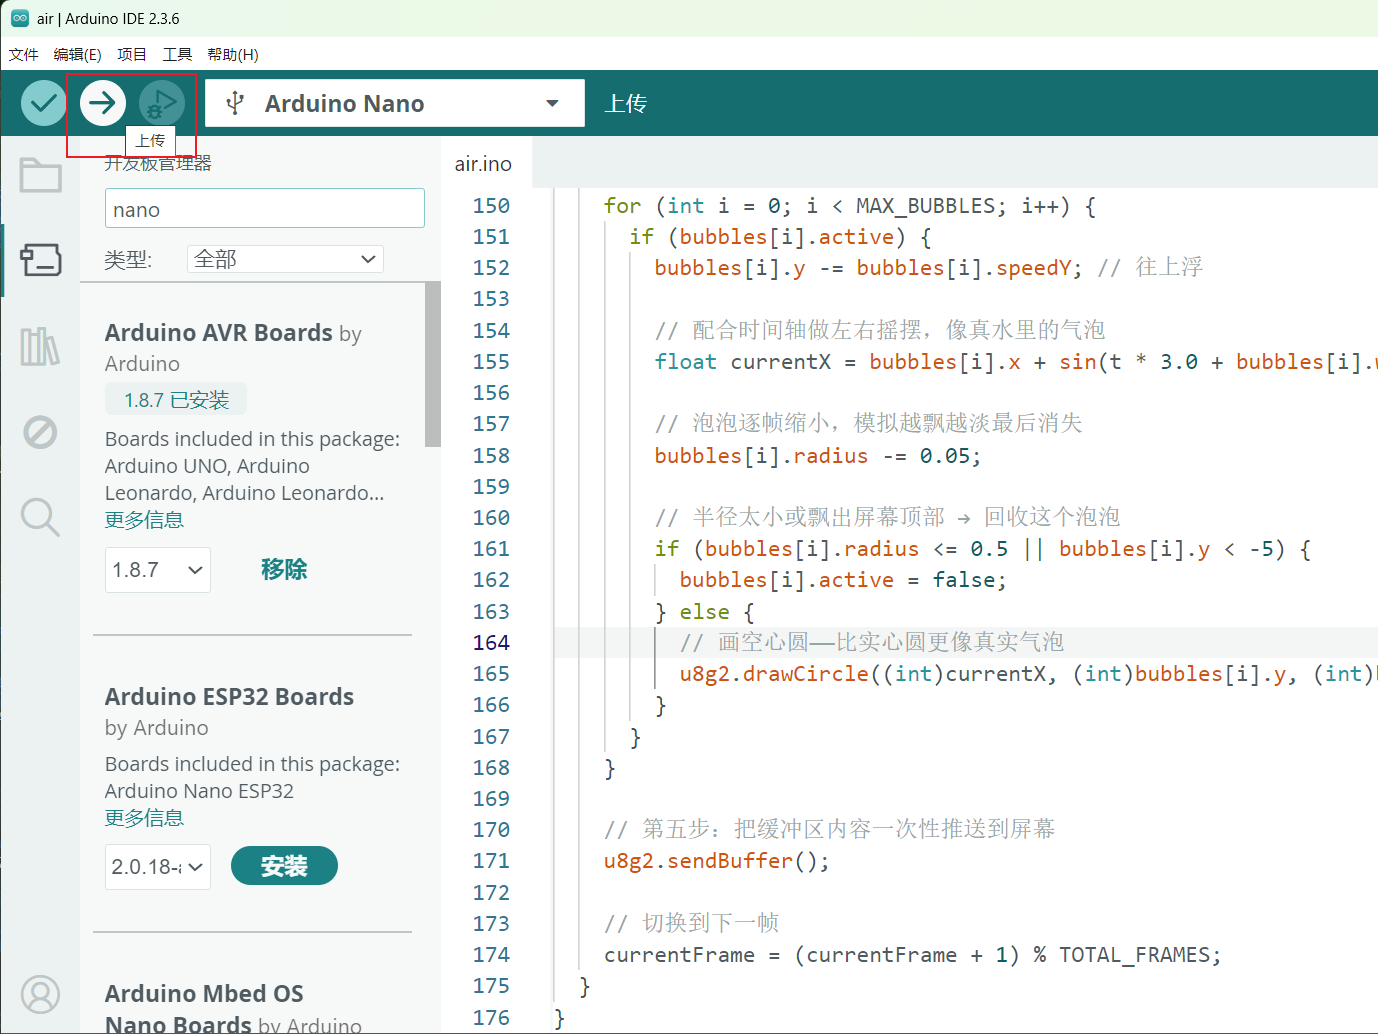
Task: Click the 'bubbles[i].active = false;' line
Action: tap(843, 580)
